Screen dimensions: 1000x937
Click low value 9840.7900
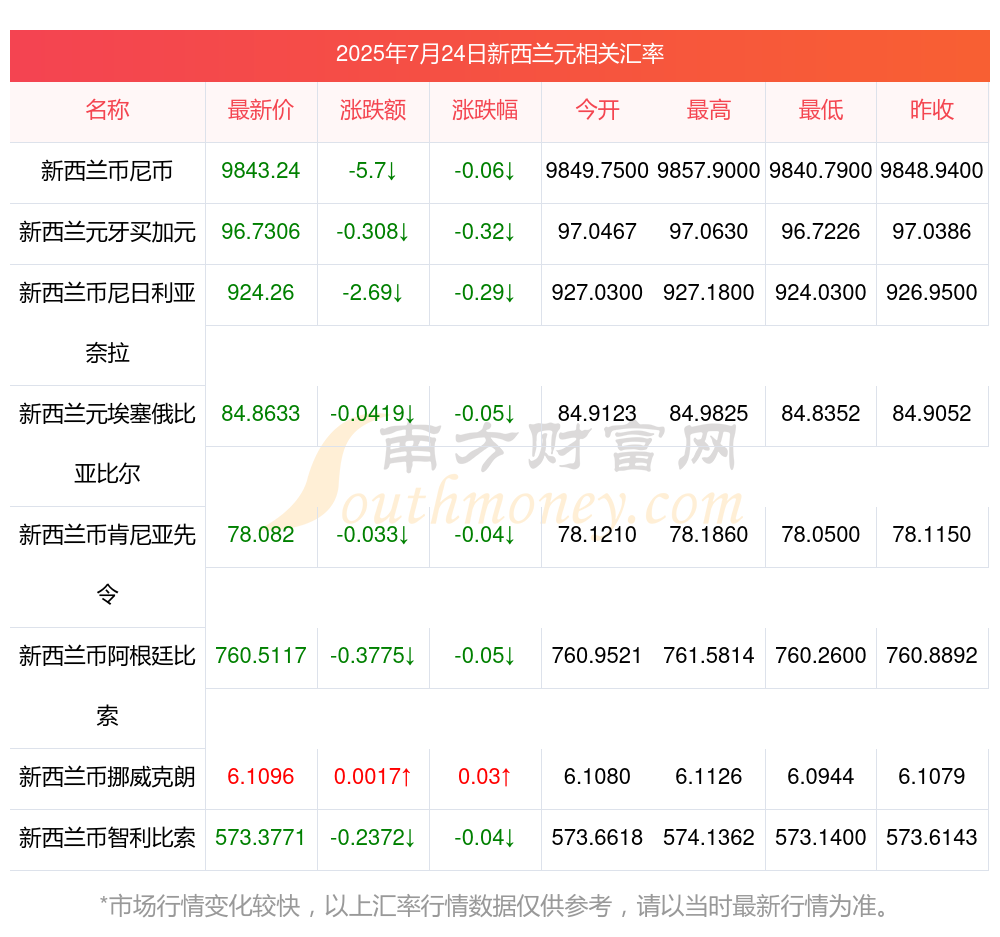[x=821, y=171]
